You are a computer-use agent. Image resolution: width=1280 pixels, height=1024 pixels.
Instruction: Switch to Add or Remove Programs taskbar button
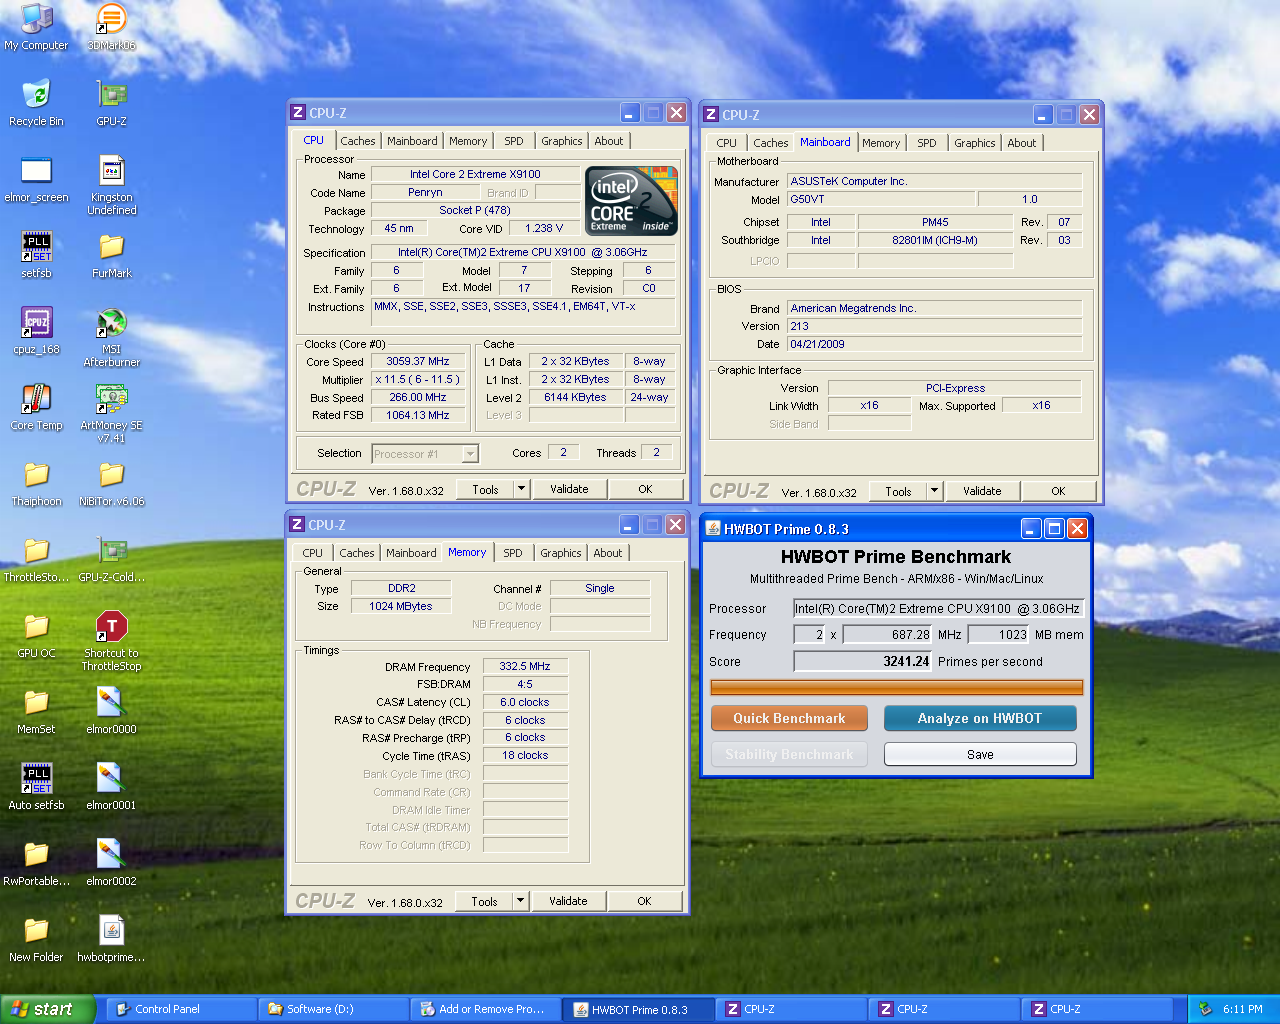point(486,1009)
